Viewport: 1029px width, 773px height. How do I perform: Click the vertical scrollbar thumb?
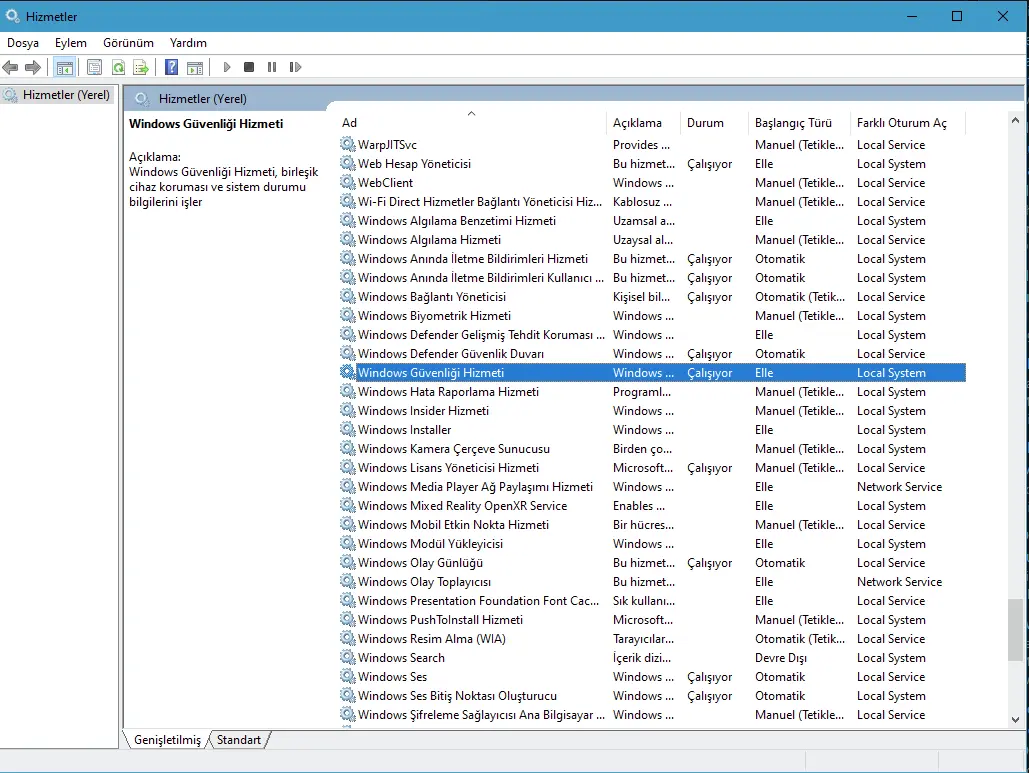pos(1015,629)
